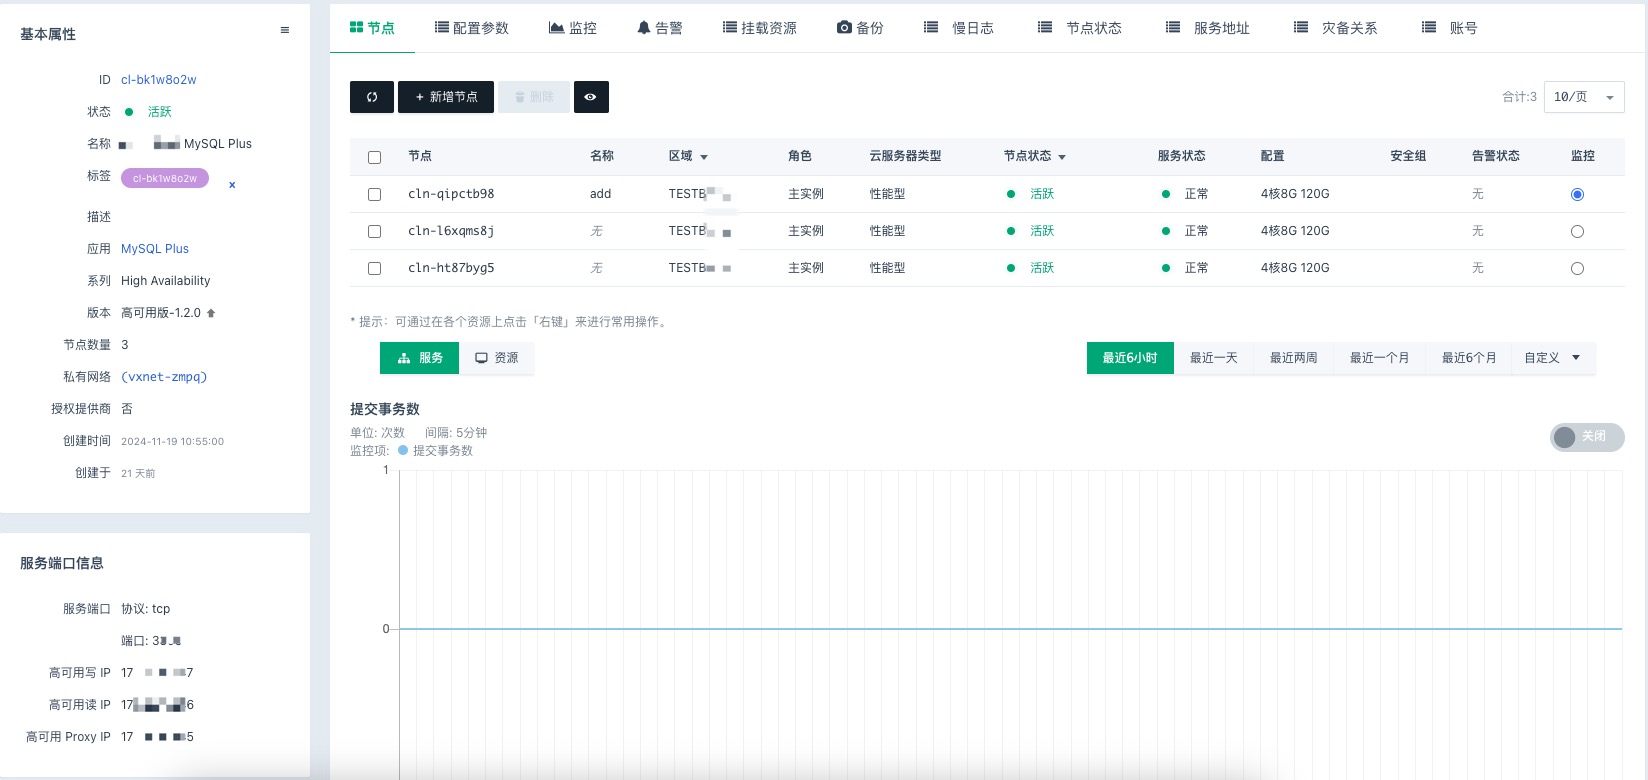
Task: Open the 慢日志 tab
Action: coord(959,28)
